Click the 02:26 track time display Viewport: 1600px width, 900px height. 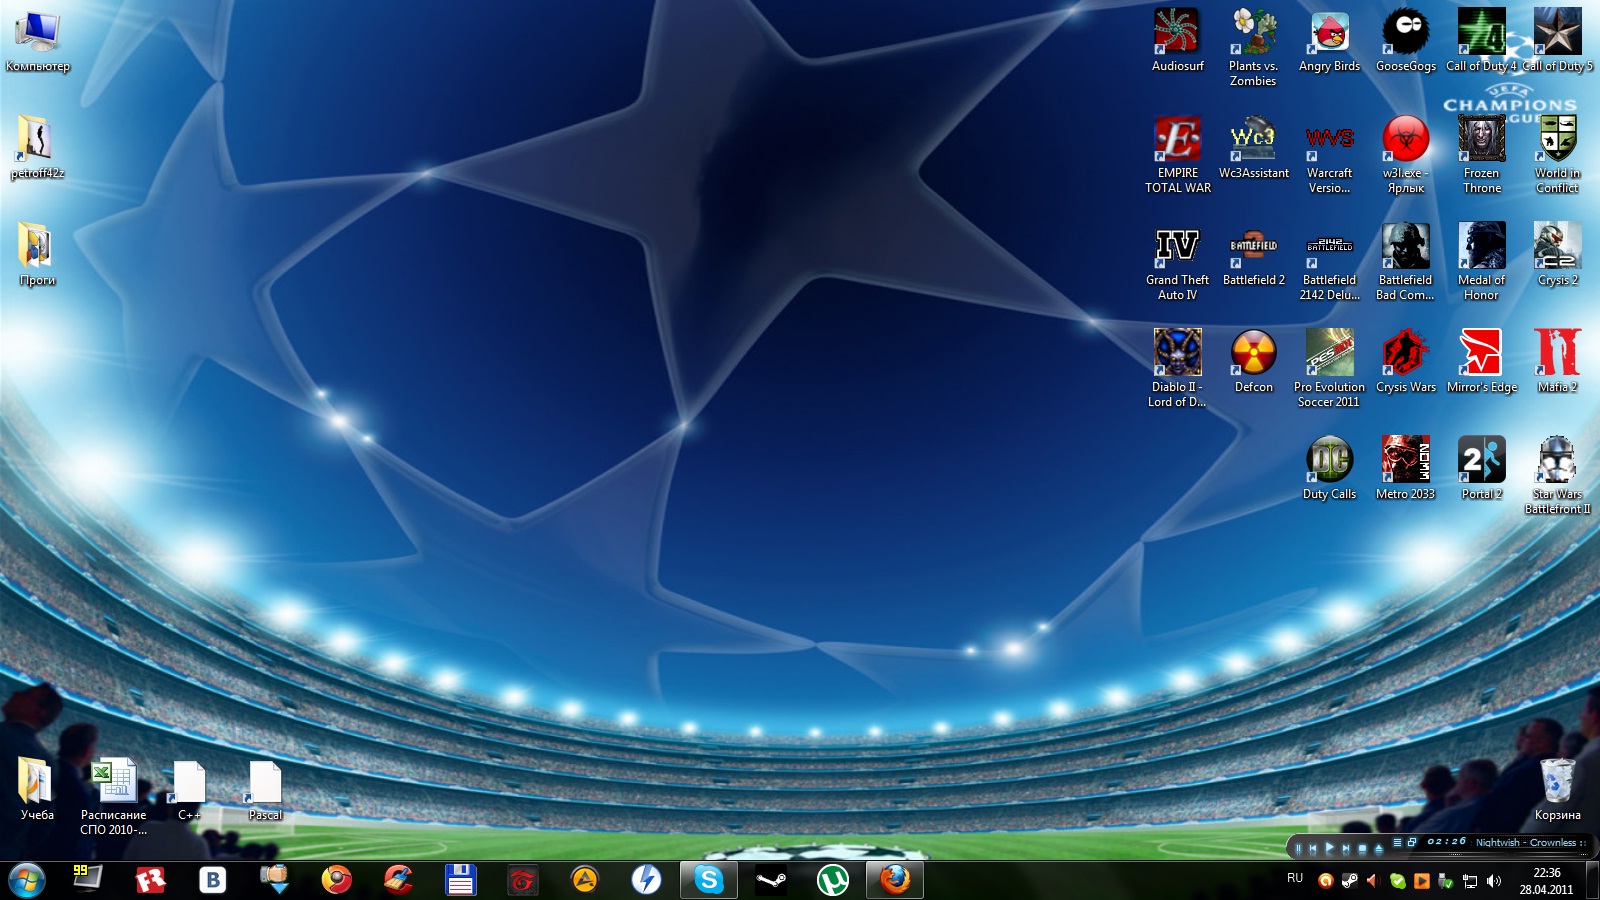point(1446,842)
